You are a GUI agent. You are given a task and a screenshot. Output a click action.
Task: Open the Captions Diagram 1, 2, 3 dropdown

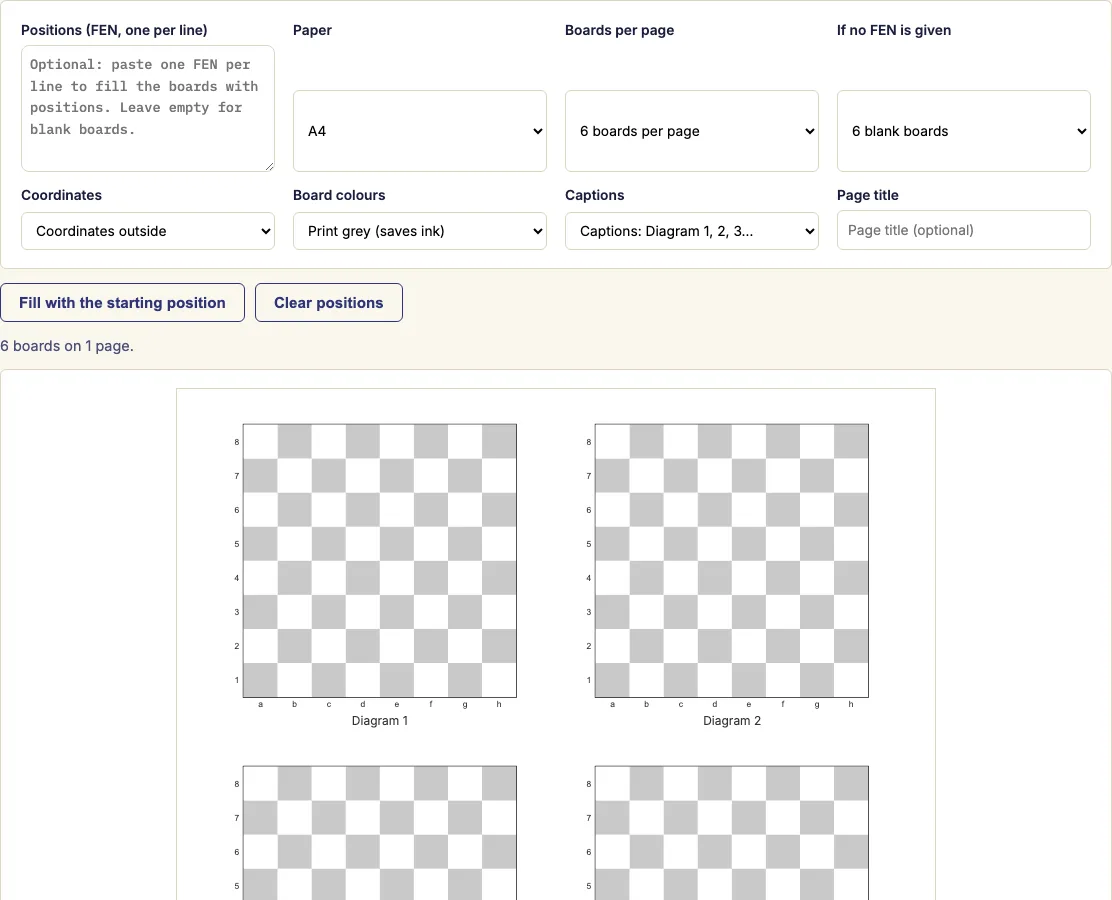point(691,231)
